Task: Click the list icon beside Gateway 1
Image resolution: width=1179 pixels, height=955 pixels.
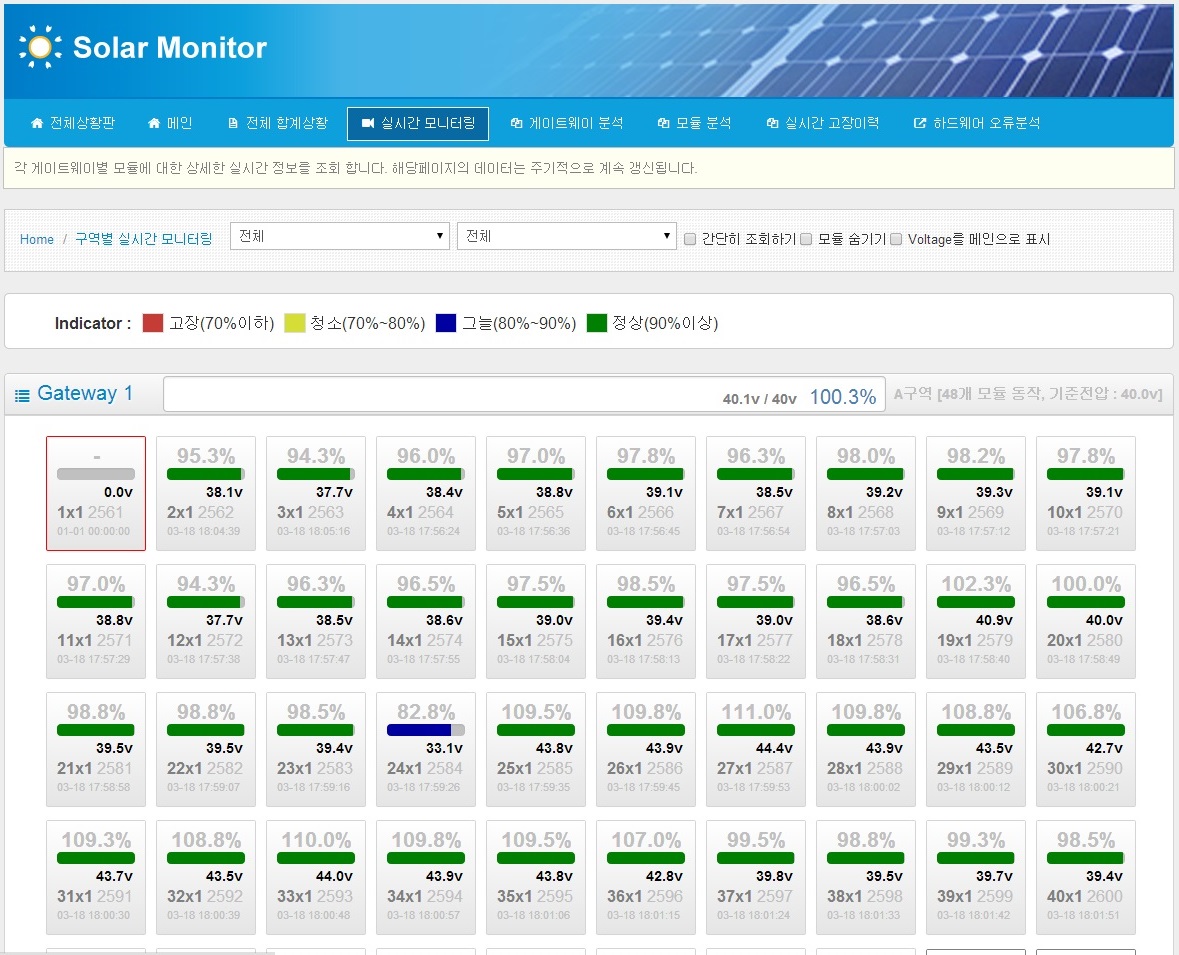Action: click(x=23, y=395)
